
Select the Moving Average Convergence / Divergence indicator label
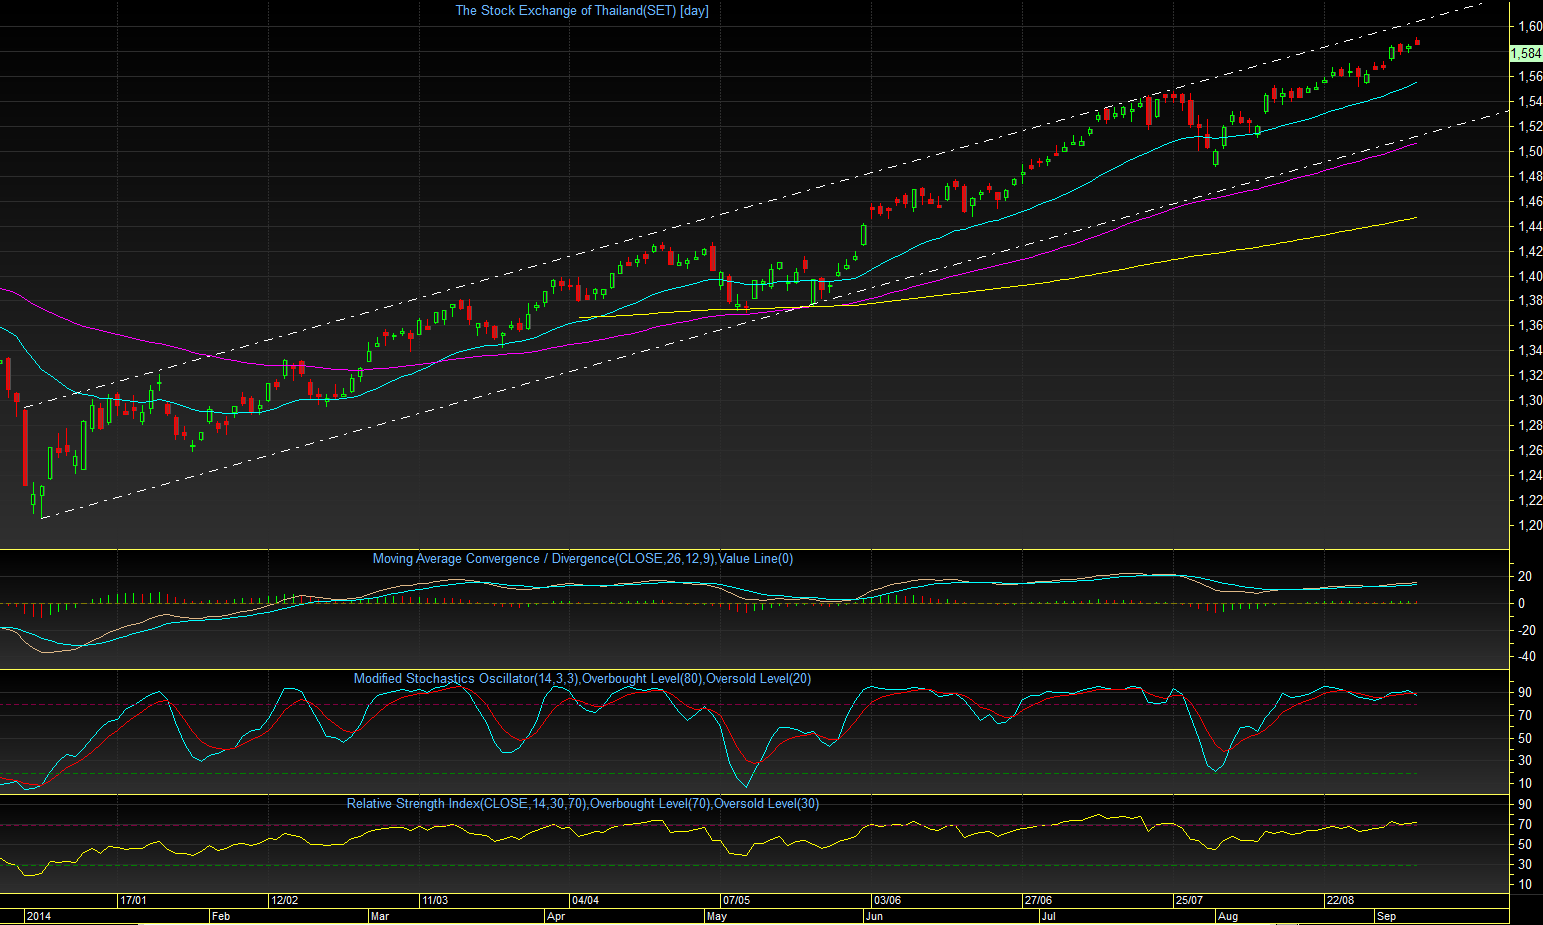(583, 559)
